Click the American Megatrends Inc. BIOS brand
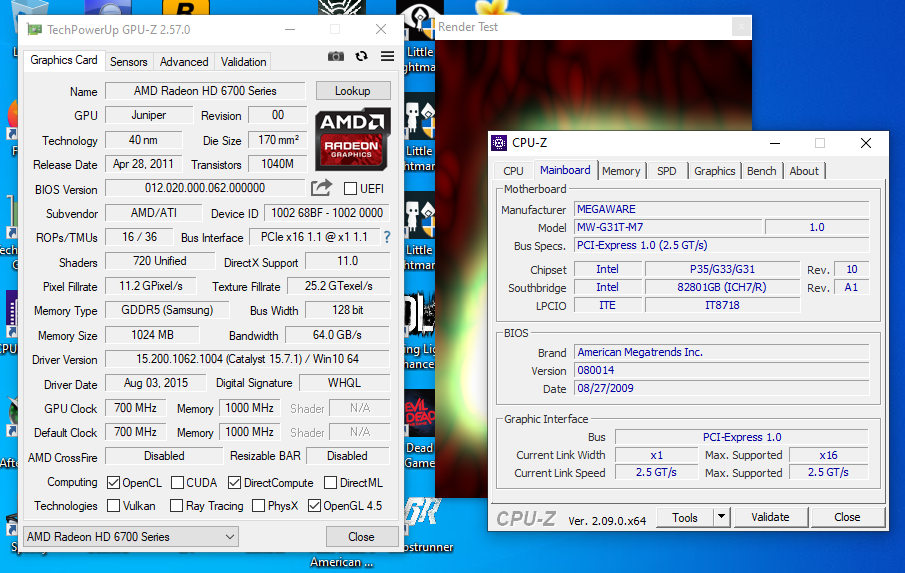 pyautogui.click(x=721, y=352)
